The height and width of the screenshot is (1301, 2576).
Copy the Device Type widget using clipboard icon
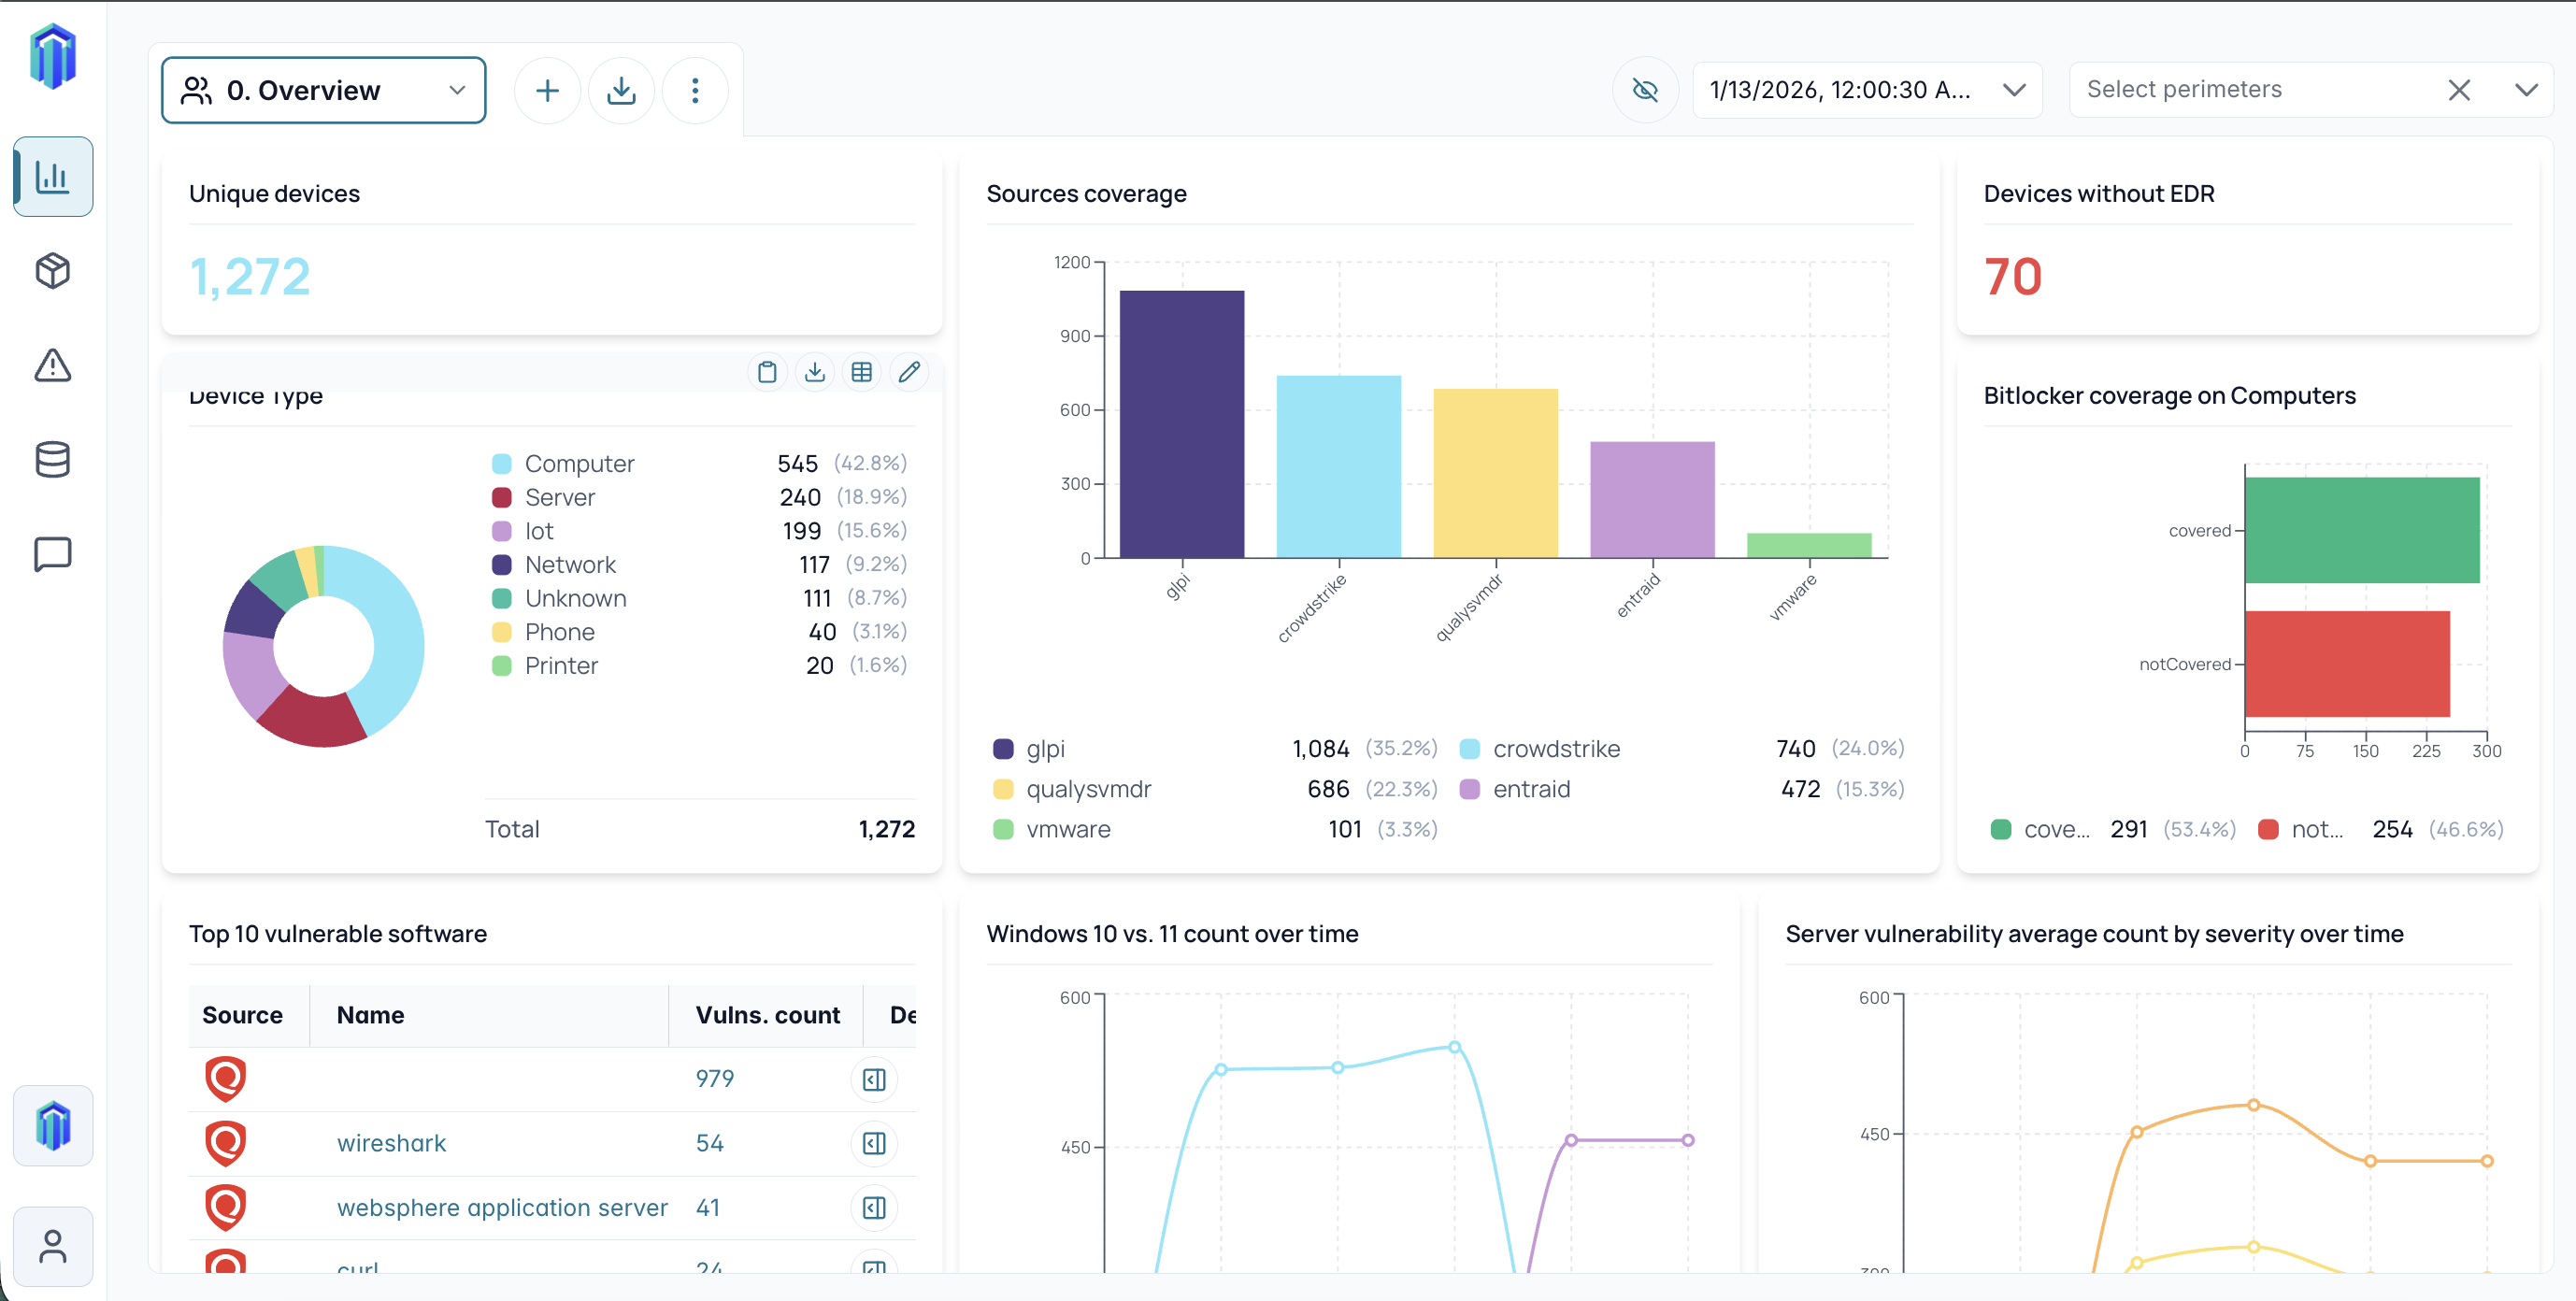pos(767,371)
